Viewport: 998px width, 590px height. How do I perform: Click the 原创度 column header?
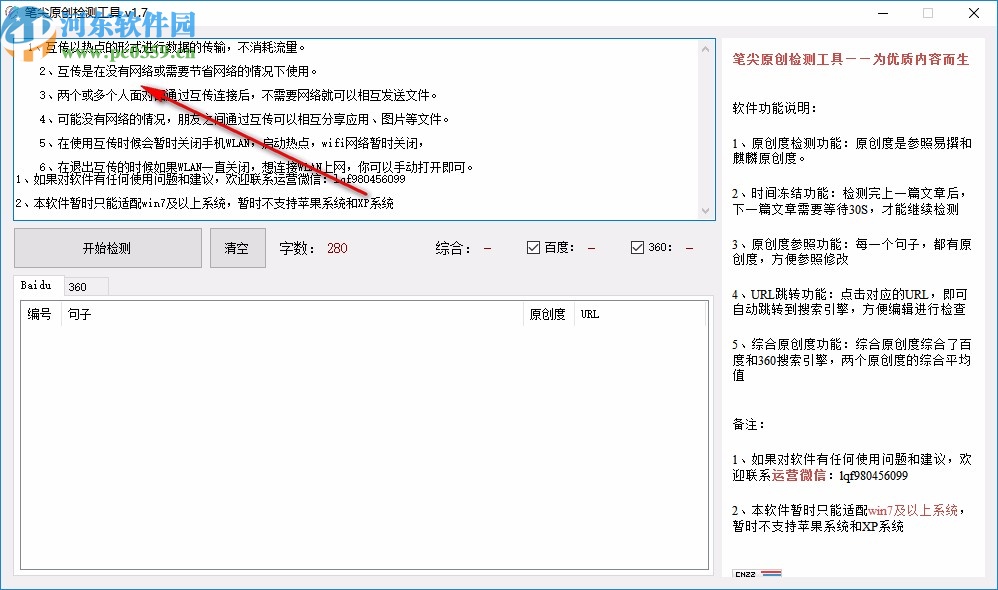[547, 314]
